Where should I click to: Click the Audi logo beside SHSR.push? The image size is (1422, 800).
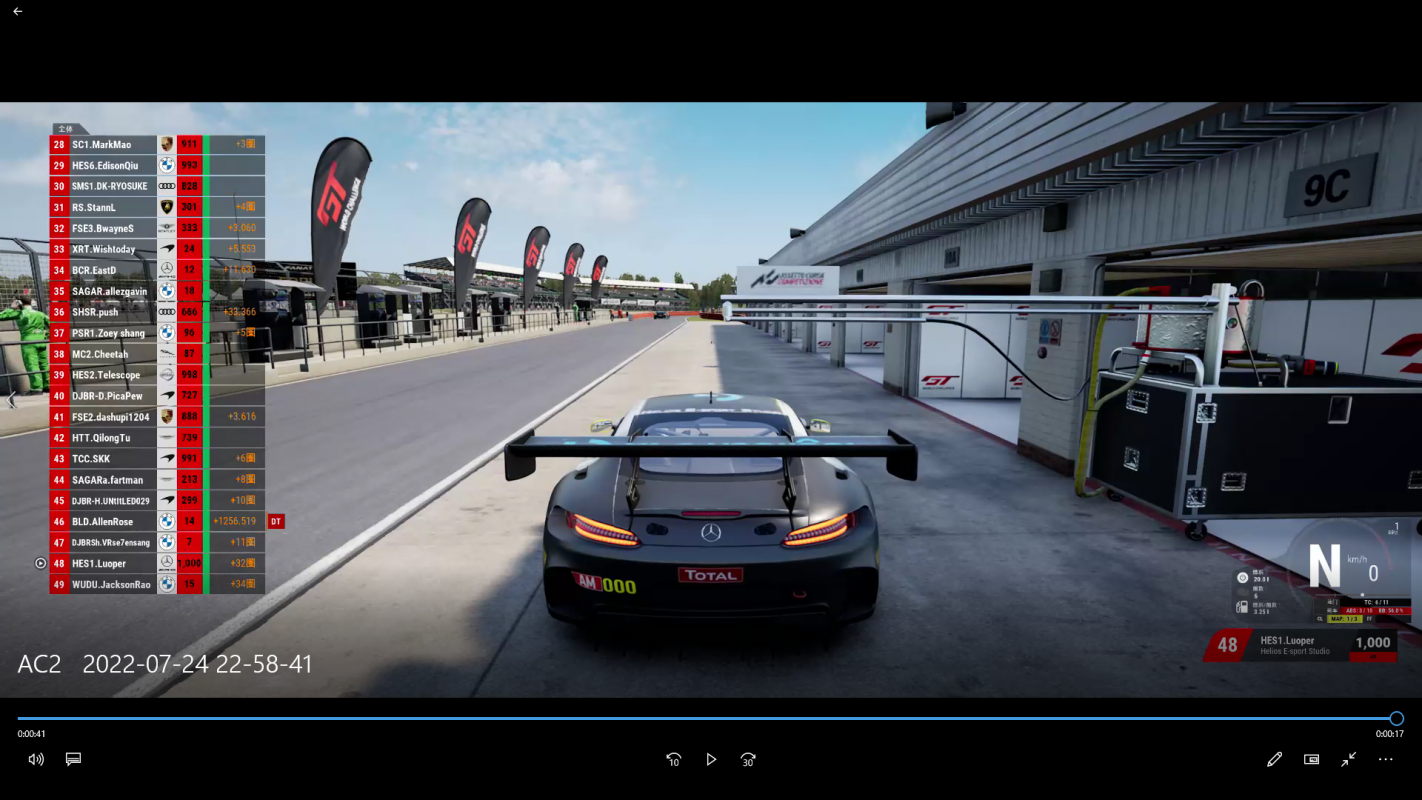pos(167,313)
